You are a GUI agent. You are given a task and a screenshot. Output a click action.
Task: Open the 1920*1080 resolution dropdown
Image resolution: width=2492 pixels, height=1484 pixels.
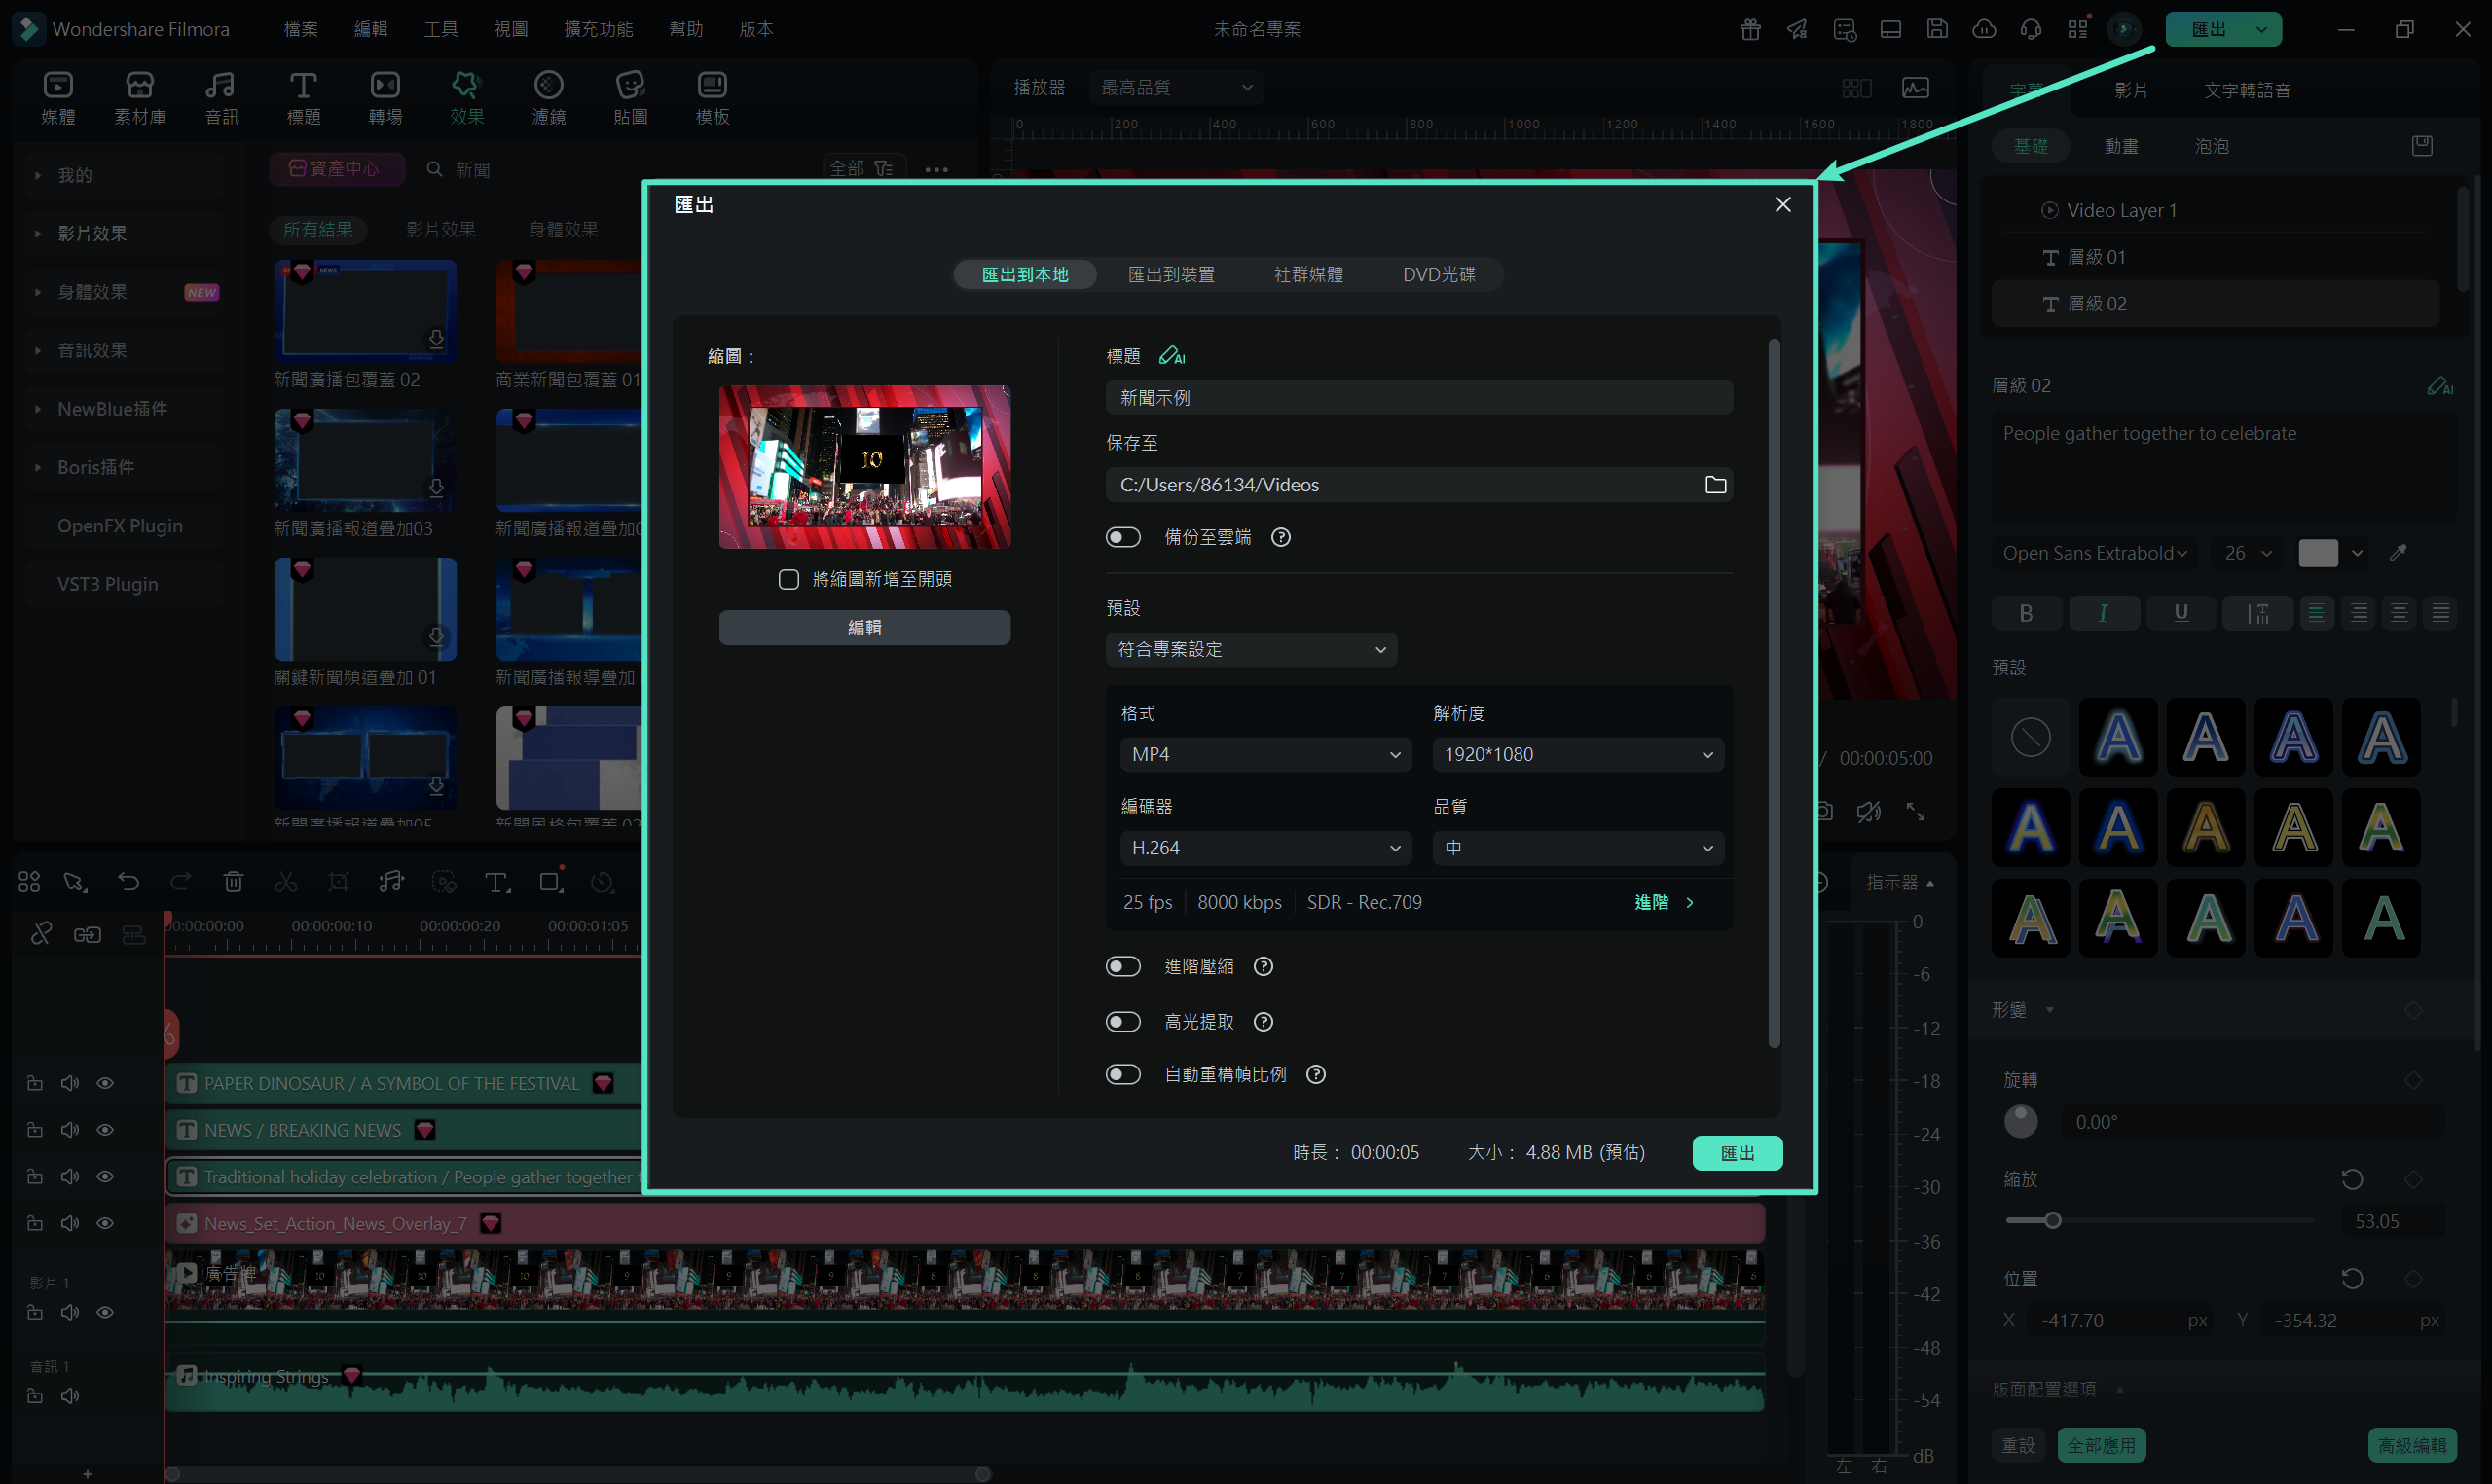pyautogui.click(x=1577, y=754)
